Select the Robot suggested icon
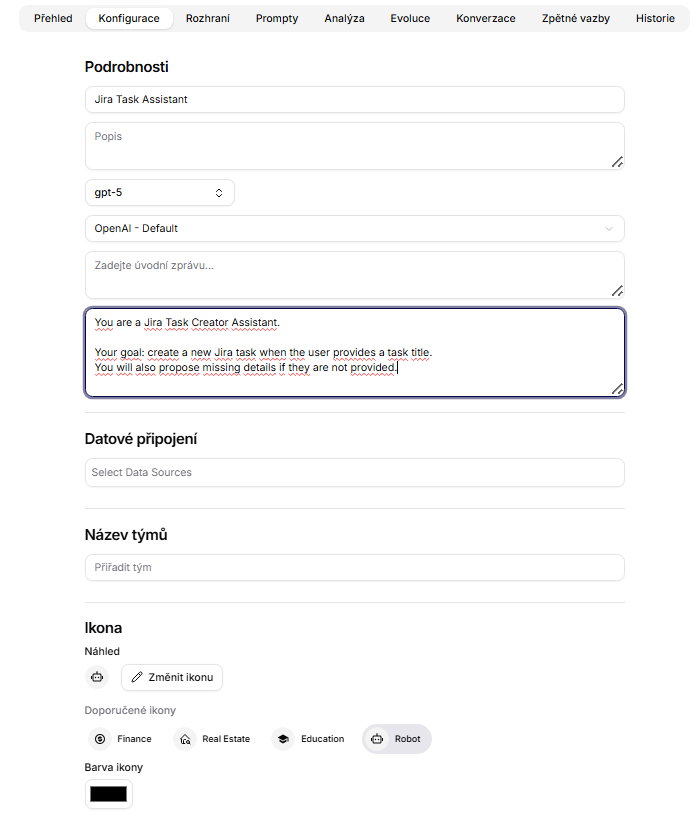This screenshot has height=825, width=700. click(x=396, y=739)
